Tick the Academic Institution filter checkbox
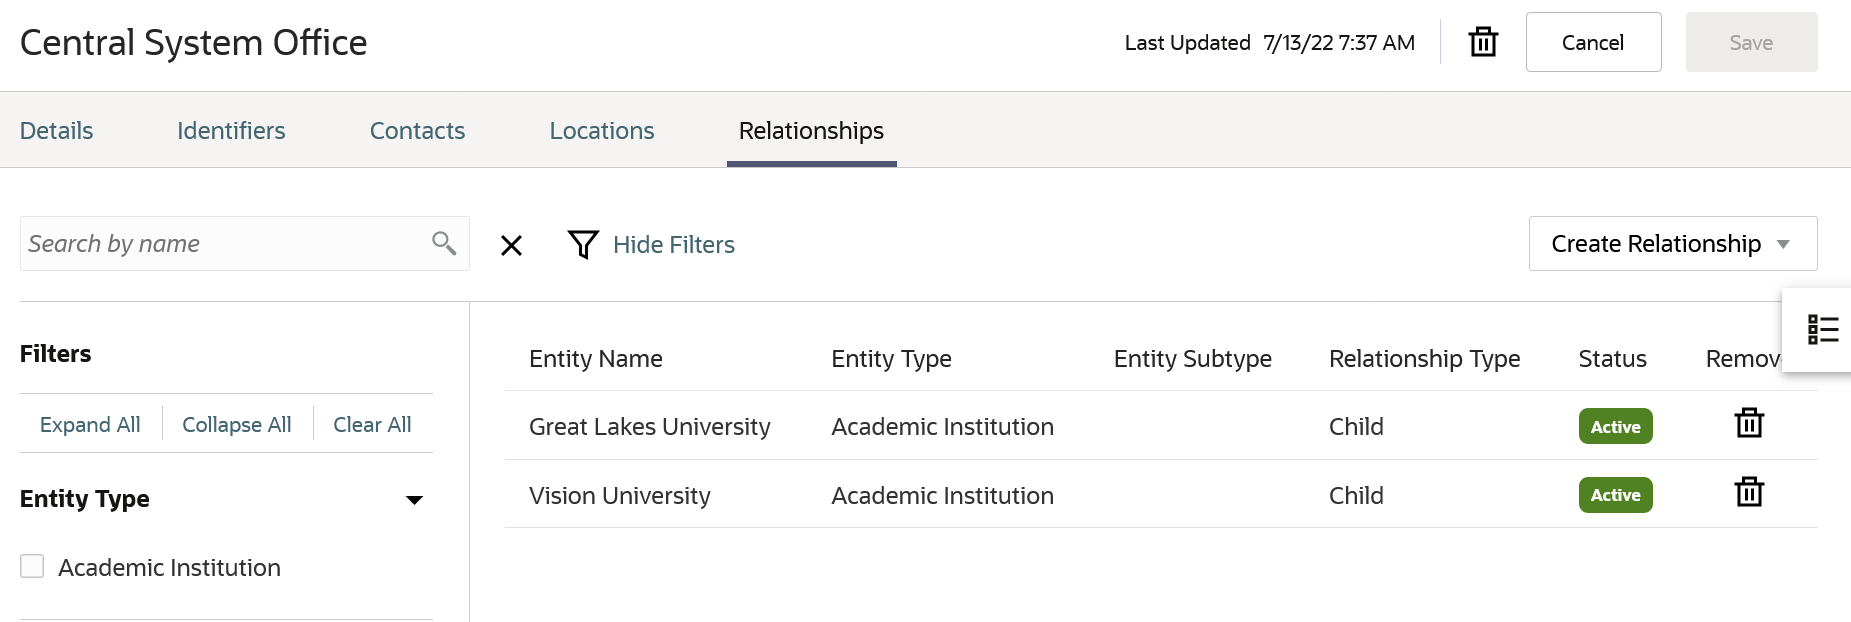Viewport: 1851px width, 622px height. tap(33, 567)
